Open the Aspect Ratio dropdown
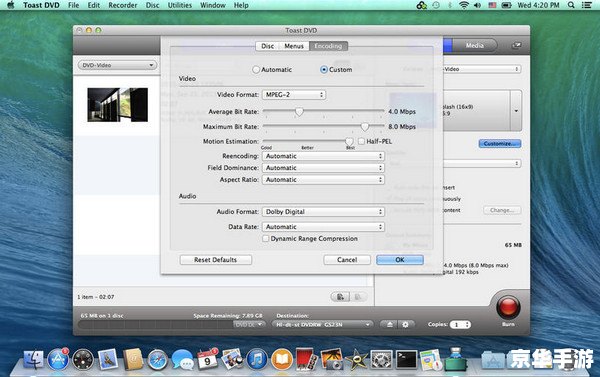Screen dimensions: 600x377 tap(323, 180)
